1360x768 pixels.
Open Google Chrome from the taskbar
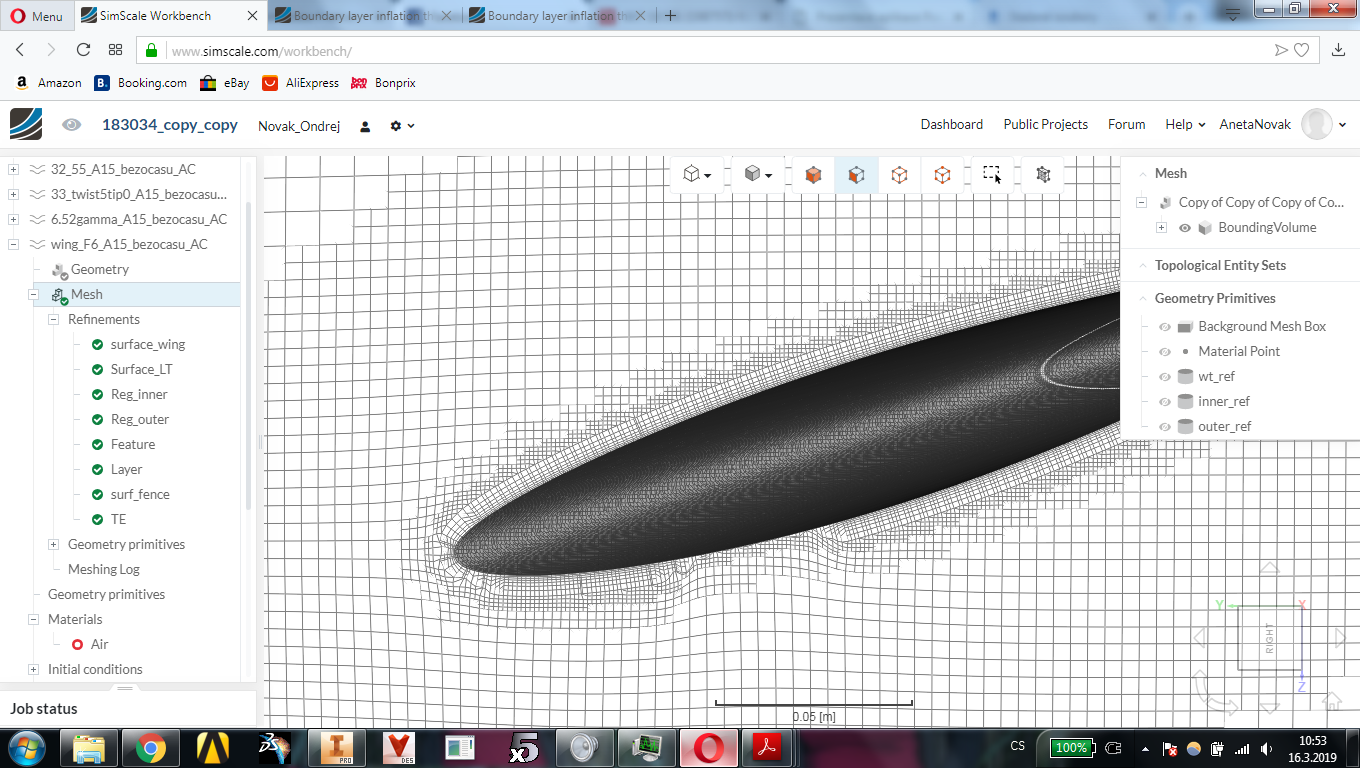[x=151, y=747]
